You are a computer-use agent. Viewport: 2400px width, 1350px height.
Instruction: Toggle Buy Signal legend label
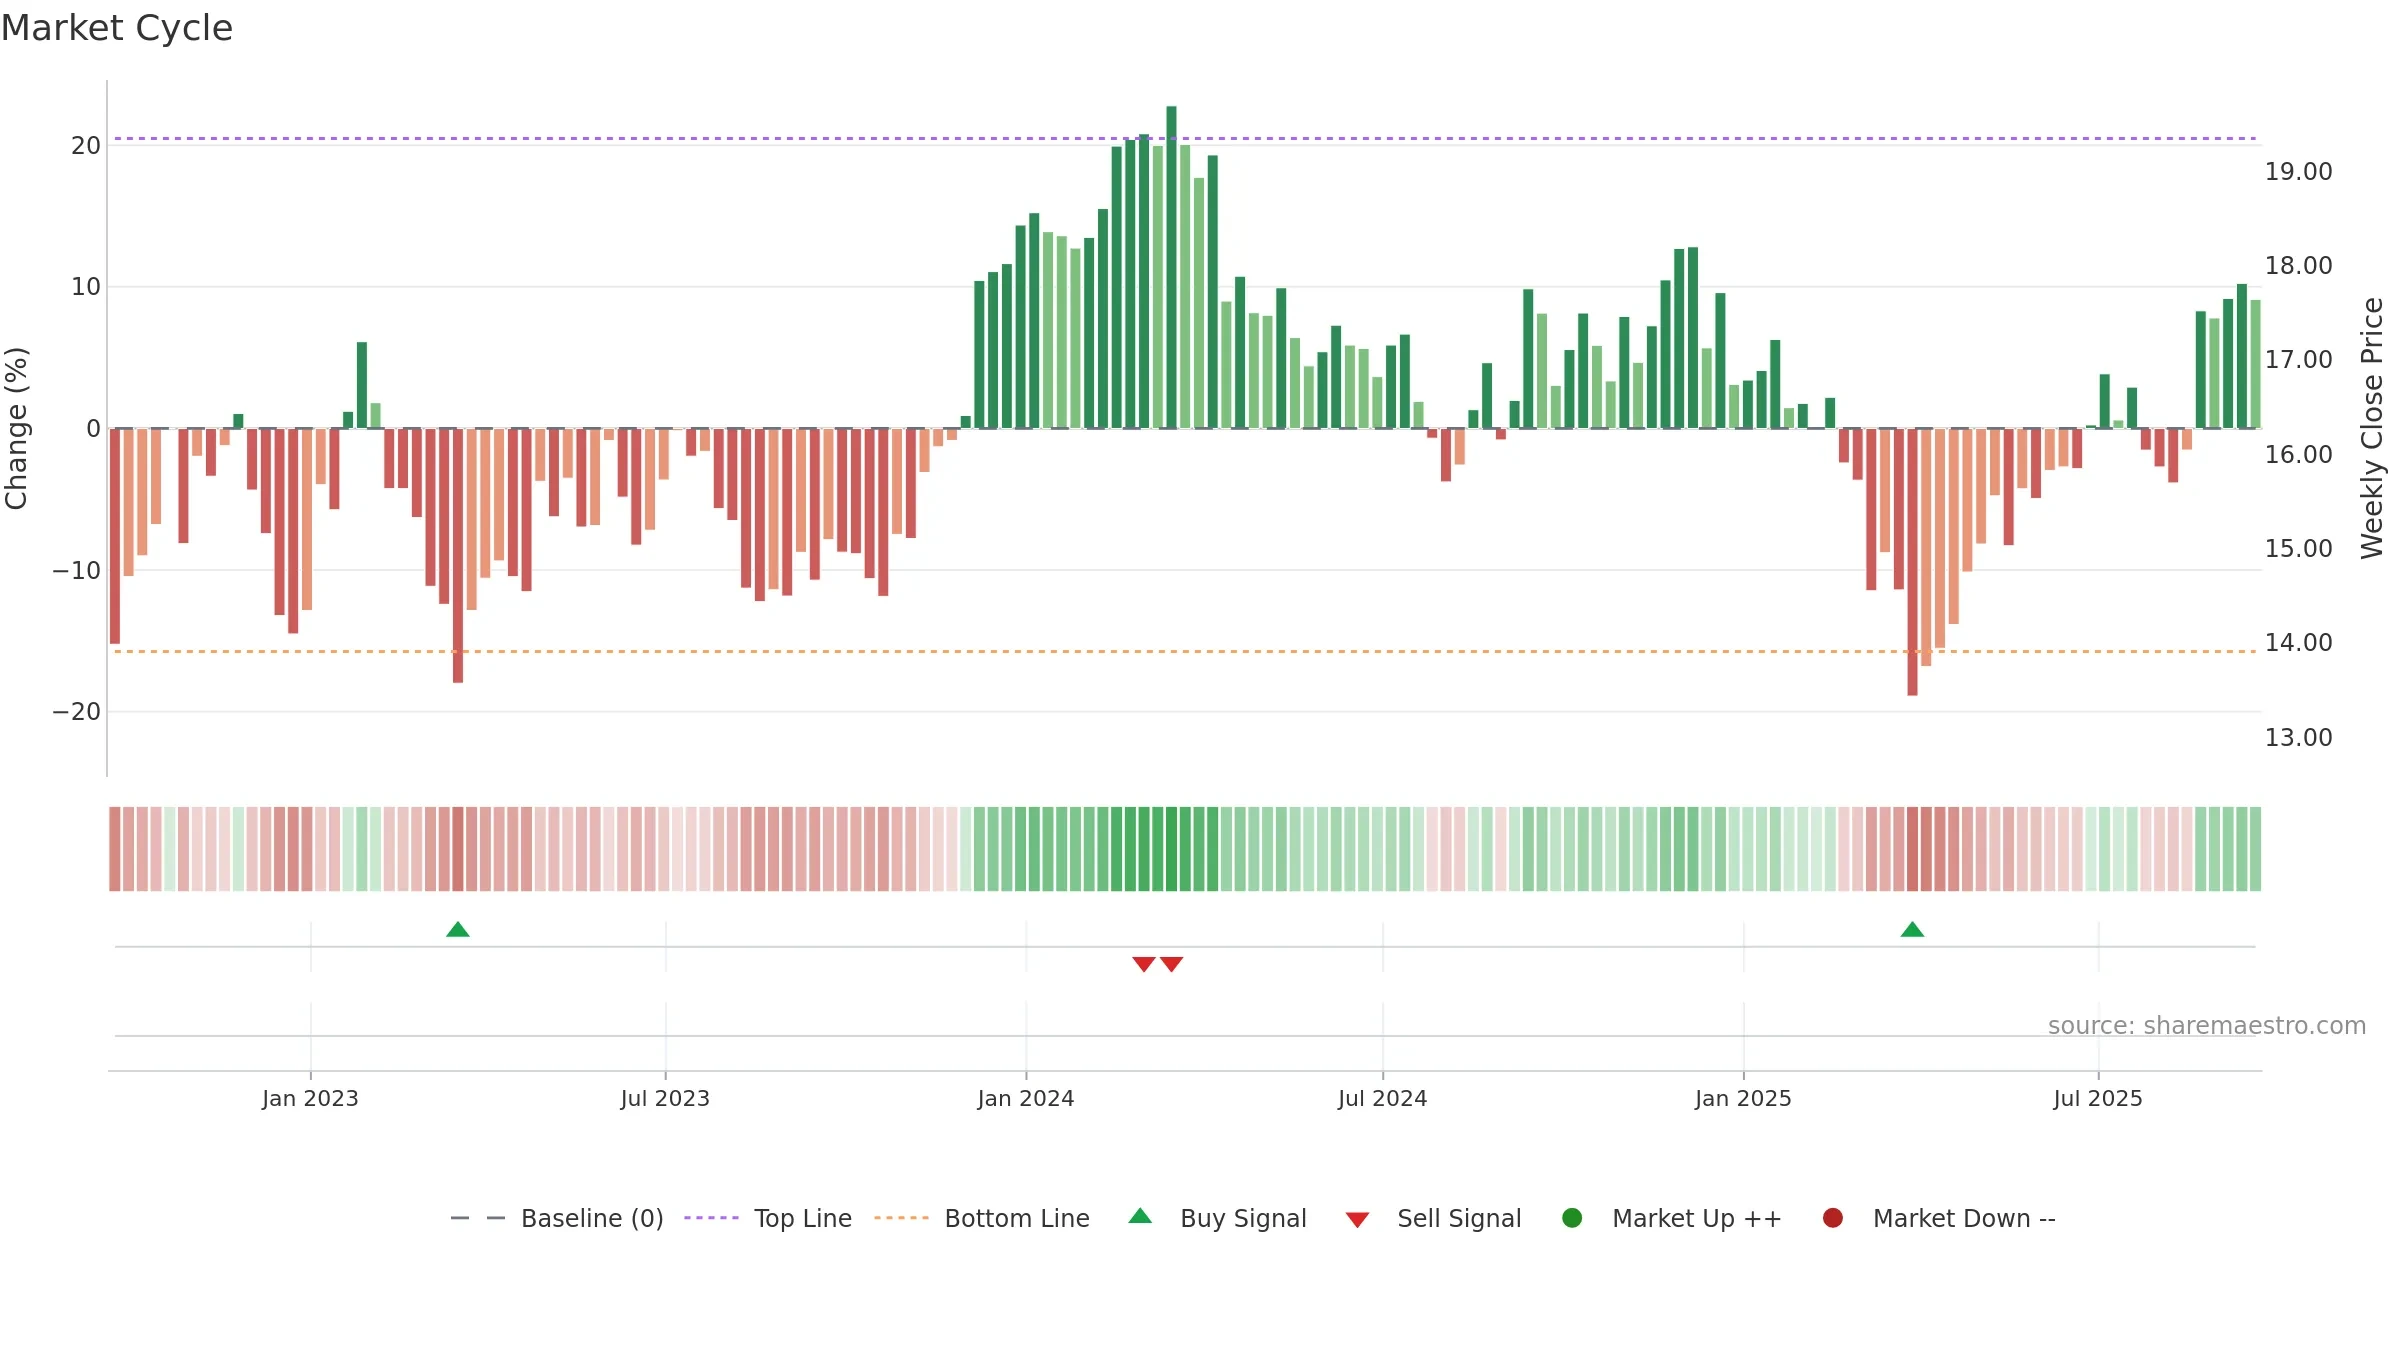(1243, 1218)
